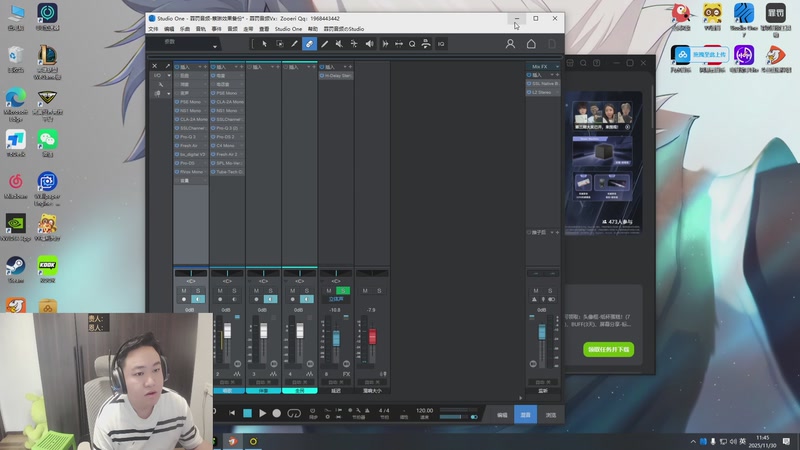
Task: Open the I/O dropdown arrow in mixer sidebar
Action: click(x=169, y=76)
